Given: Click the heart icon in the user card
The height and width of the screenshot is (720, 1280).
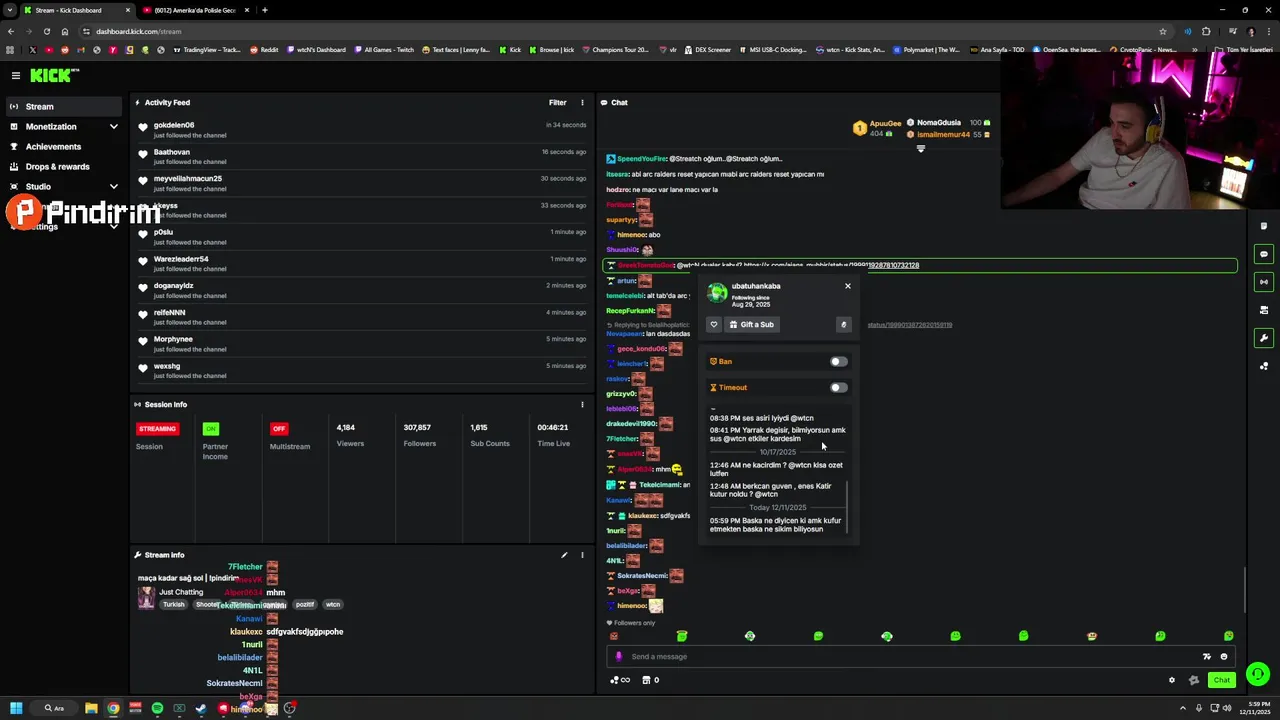Looking at the screenshot, I should (714, 324).
